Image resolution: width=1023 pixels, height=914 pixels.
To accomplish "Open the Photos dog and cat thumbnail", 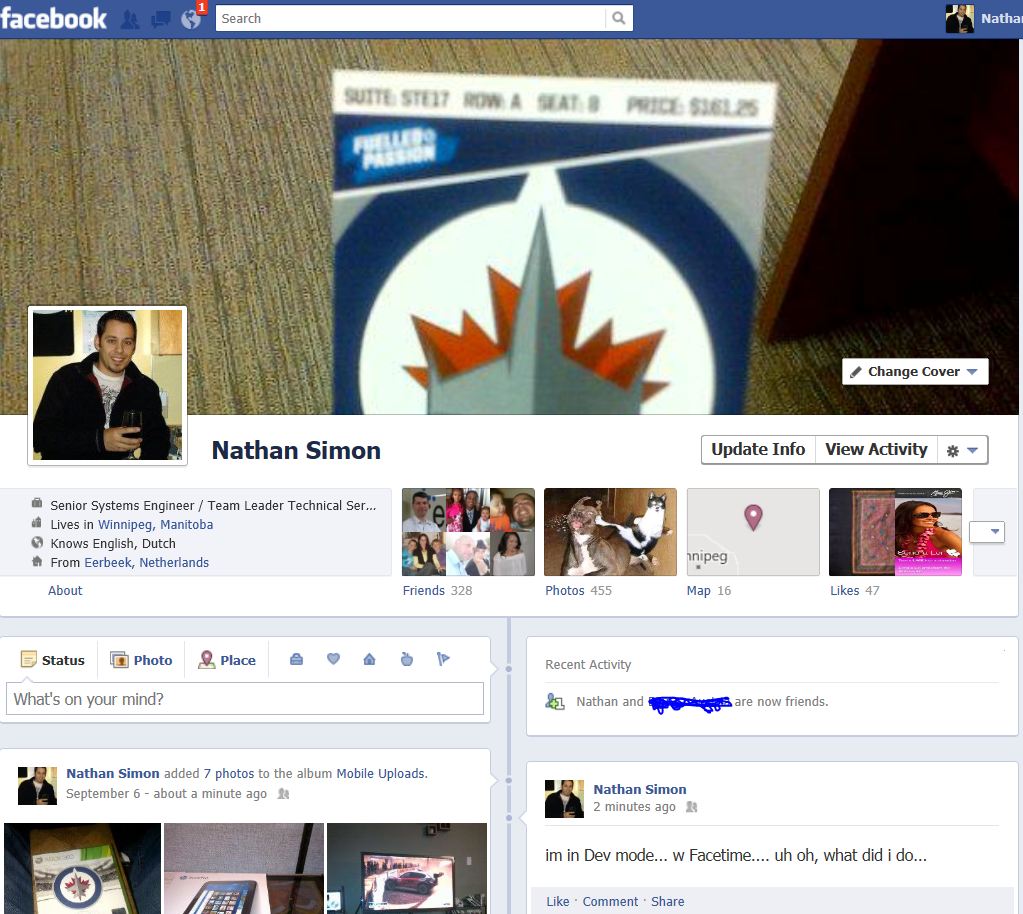I will point(610,532).
